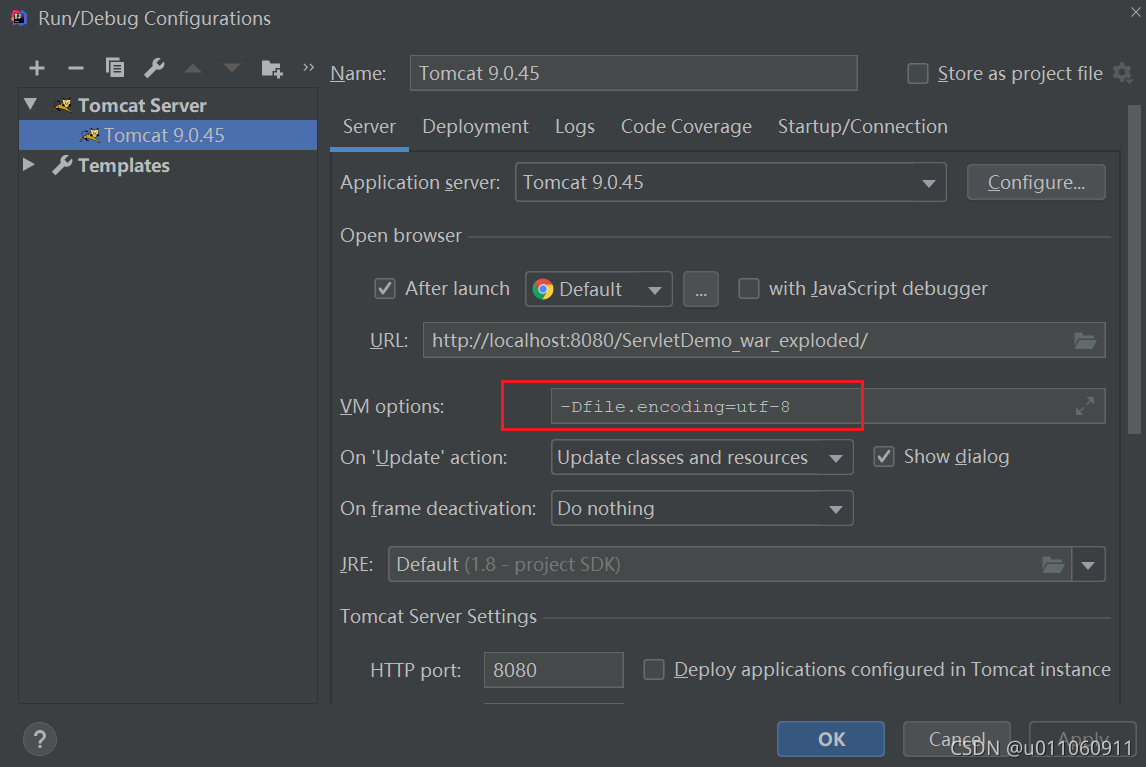
Task: Open project file storage gear settings
Action: point(1123,73)
